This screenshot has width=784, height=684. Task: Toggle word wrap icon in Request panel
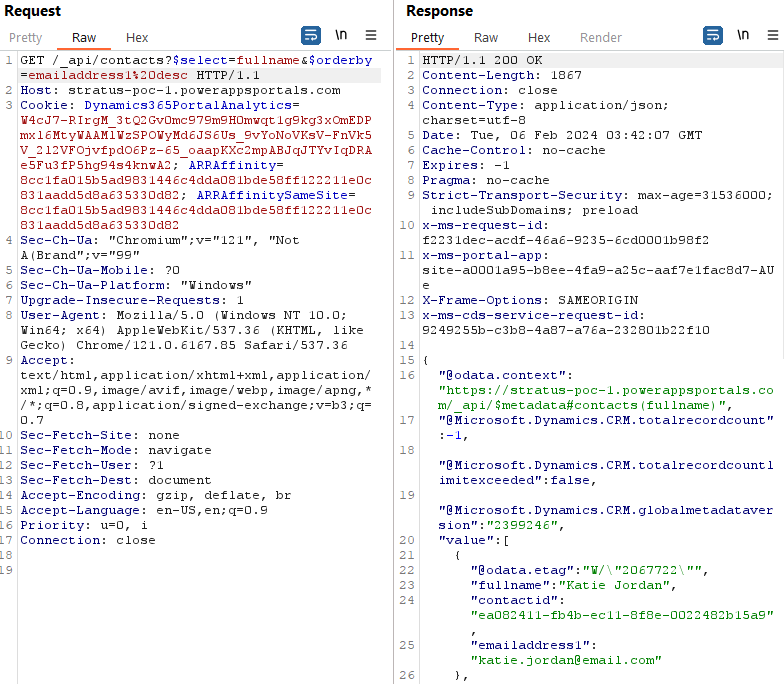[x=310, y=36]
